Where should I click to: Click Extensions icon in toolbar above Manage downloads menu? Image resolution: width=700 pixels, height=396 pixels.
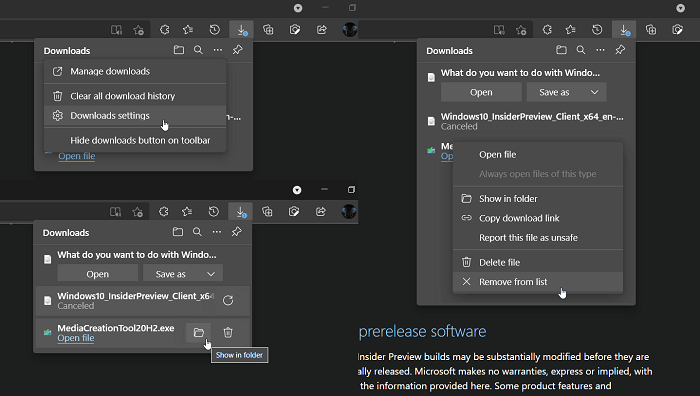pos(165,30)
